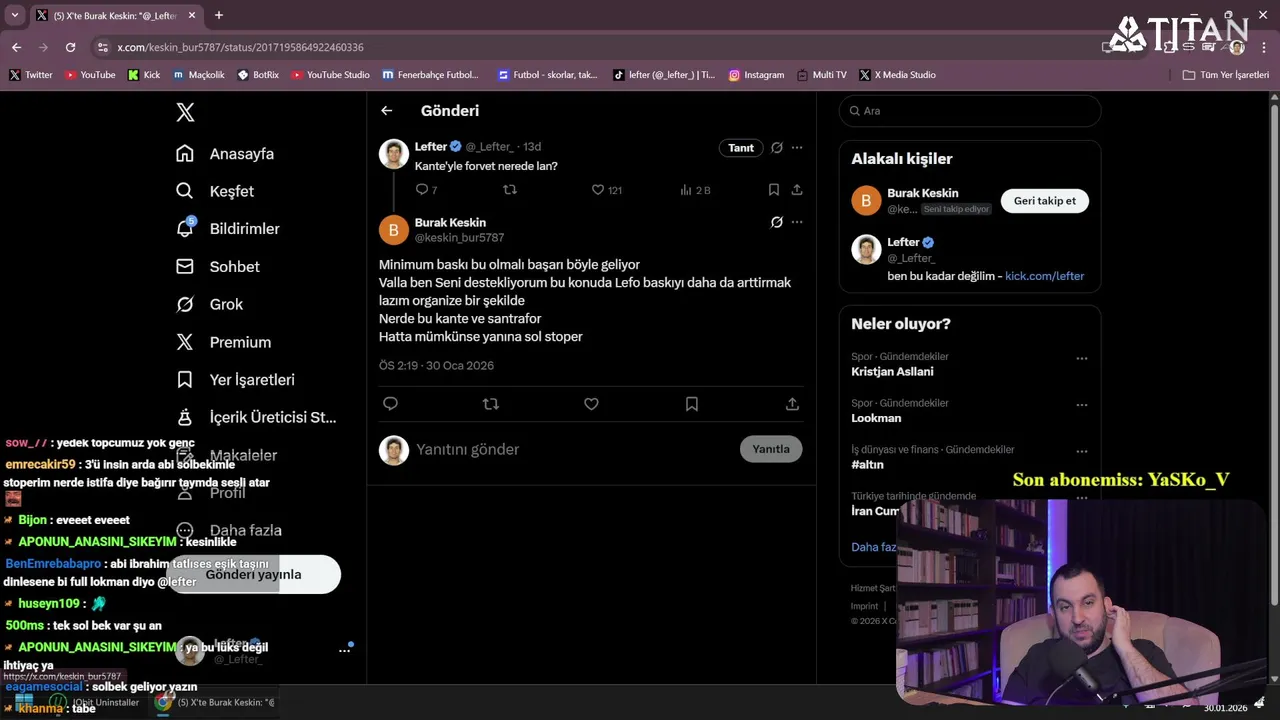Close the Burak Keskin tab
The image size is (1280, 720).
(193, 16)
